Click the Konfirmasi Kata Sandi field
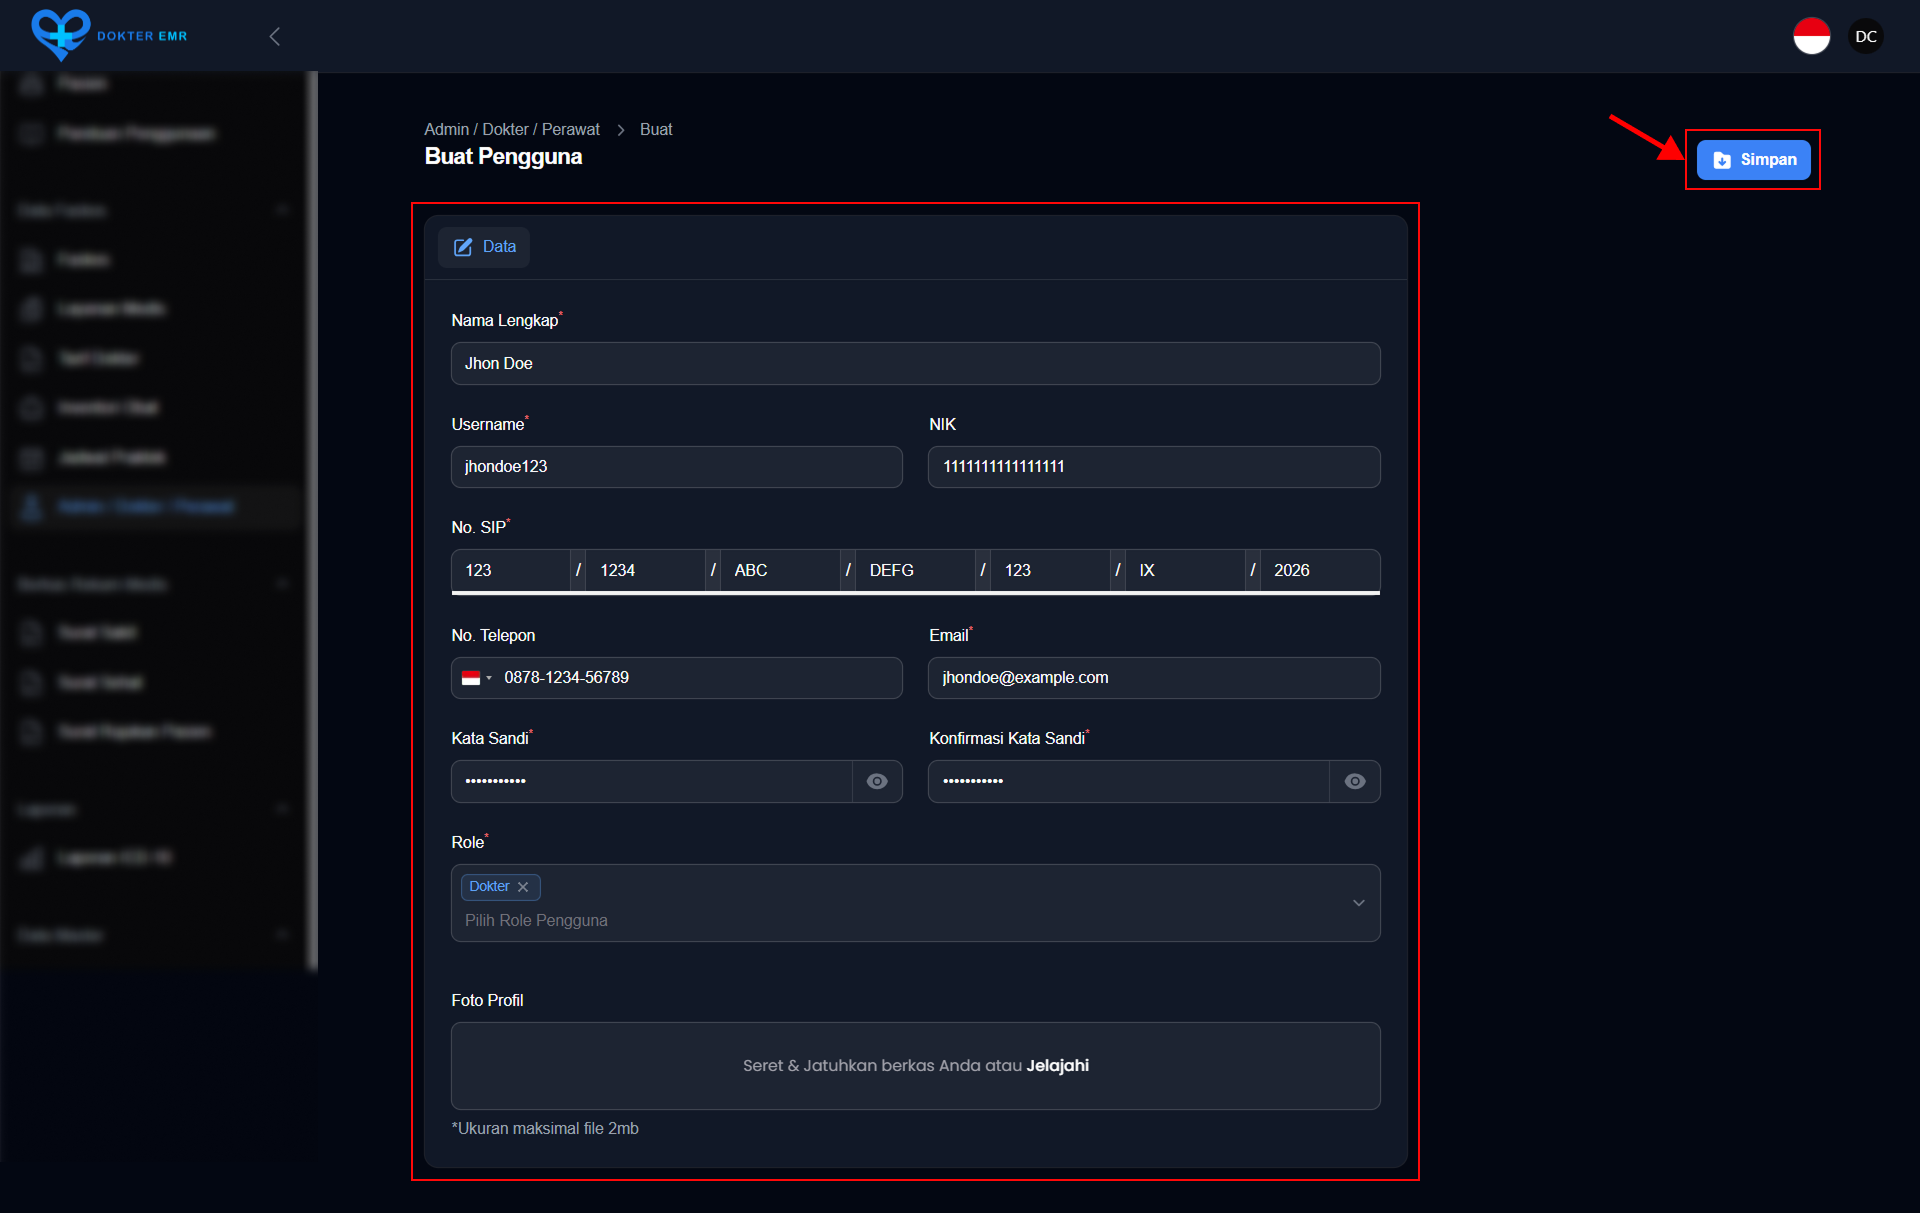This screenshot has width=1920, height=1213. (1128, 781)
